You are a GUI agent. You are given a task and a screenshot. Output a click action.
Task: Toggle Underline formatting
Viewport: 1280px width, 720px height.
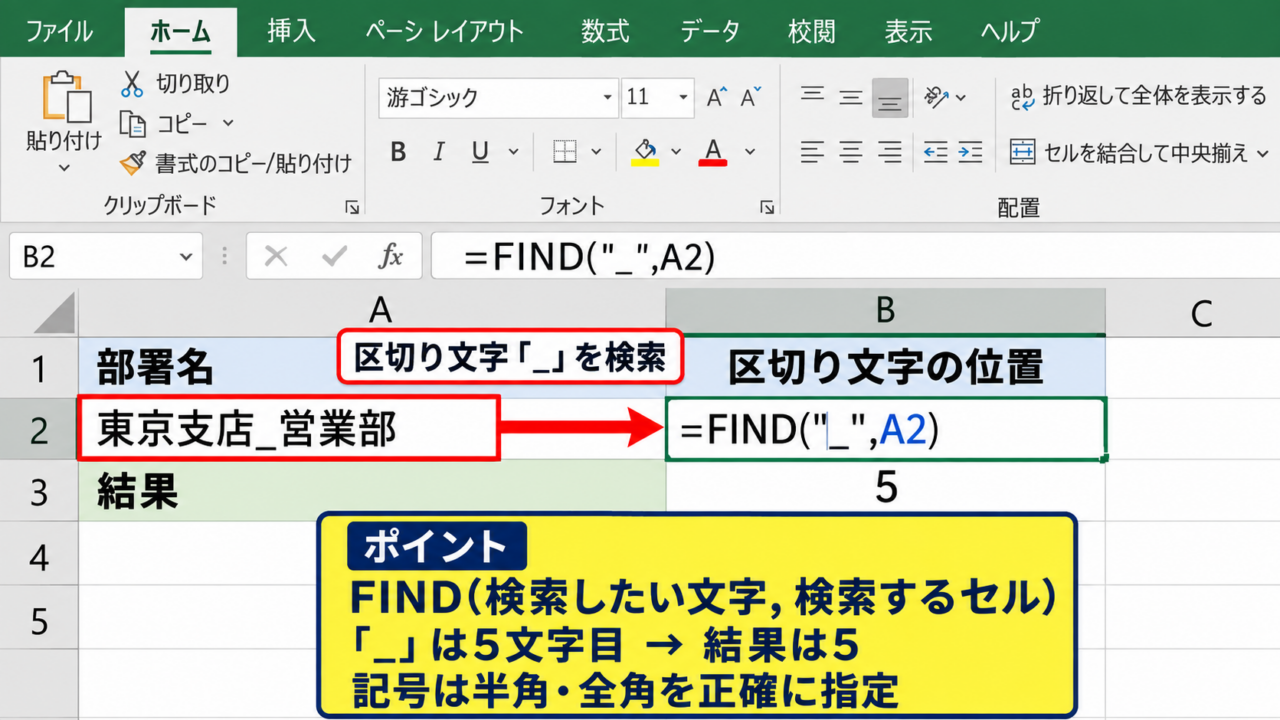click(480, 152)
